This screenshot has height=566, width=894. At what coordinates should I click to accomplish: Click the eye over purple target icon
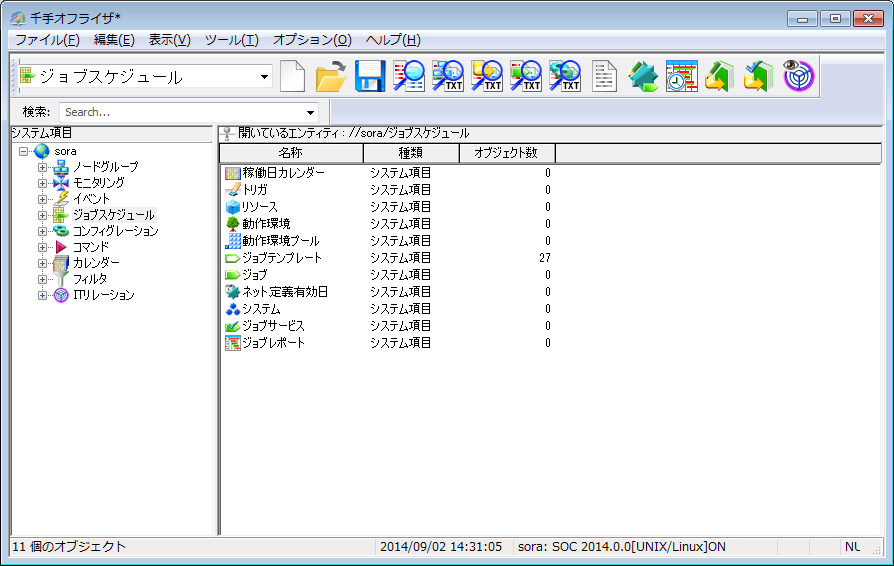click(798, 76)
